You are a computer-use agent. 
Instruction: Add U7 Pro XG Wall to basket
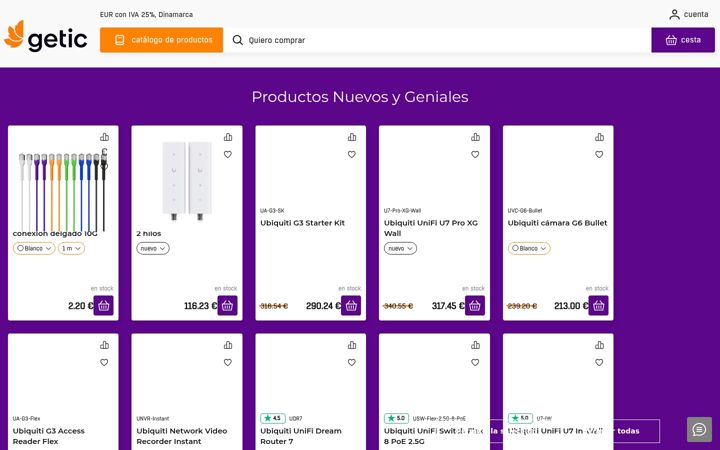475,306
